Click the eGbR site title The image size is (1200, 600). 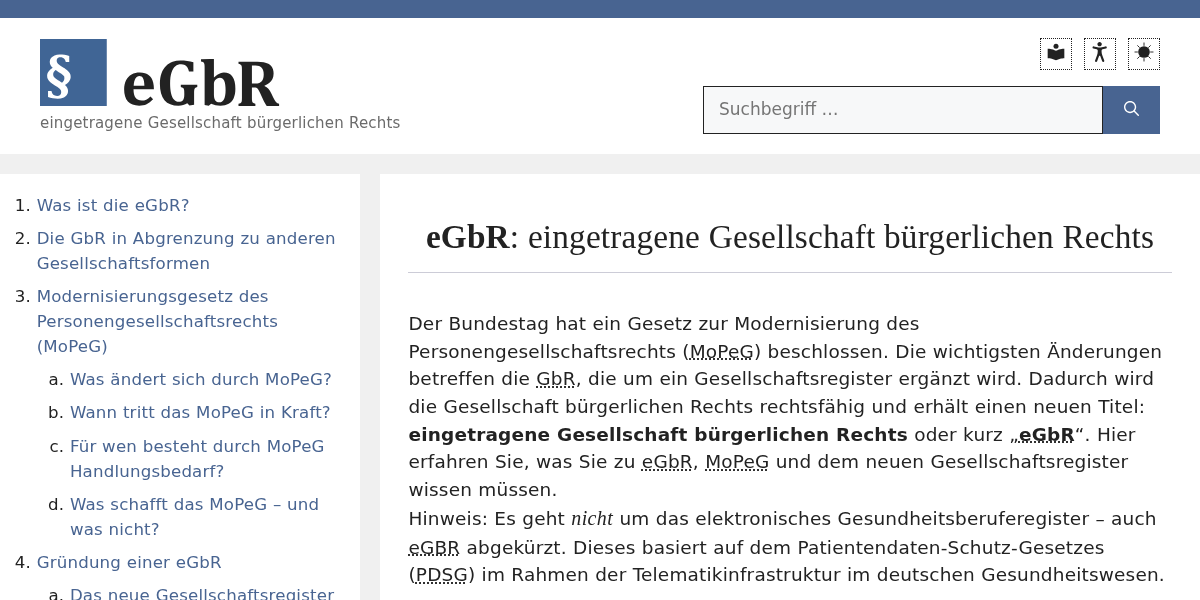200,85
